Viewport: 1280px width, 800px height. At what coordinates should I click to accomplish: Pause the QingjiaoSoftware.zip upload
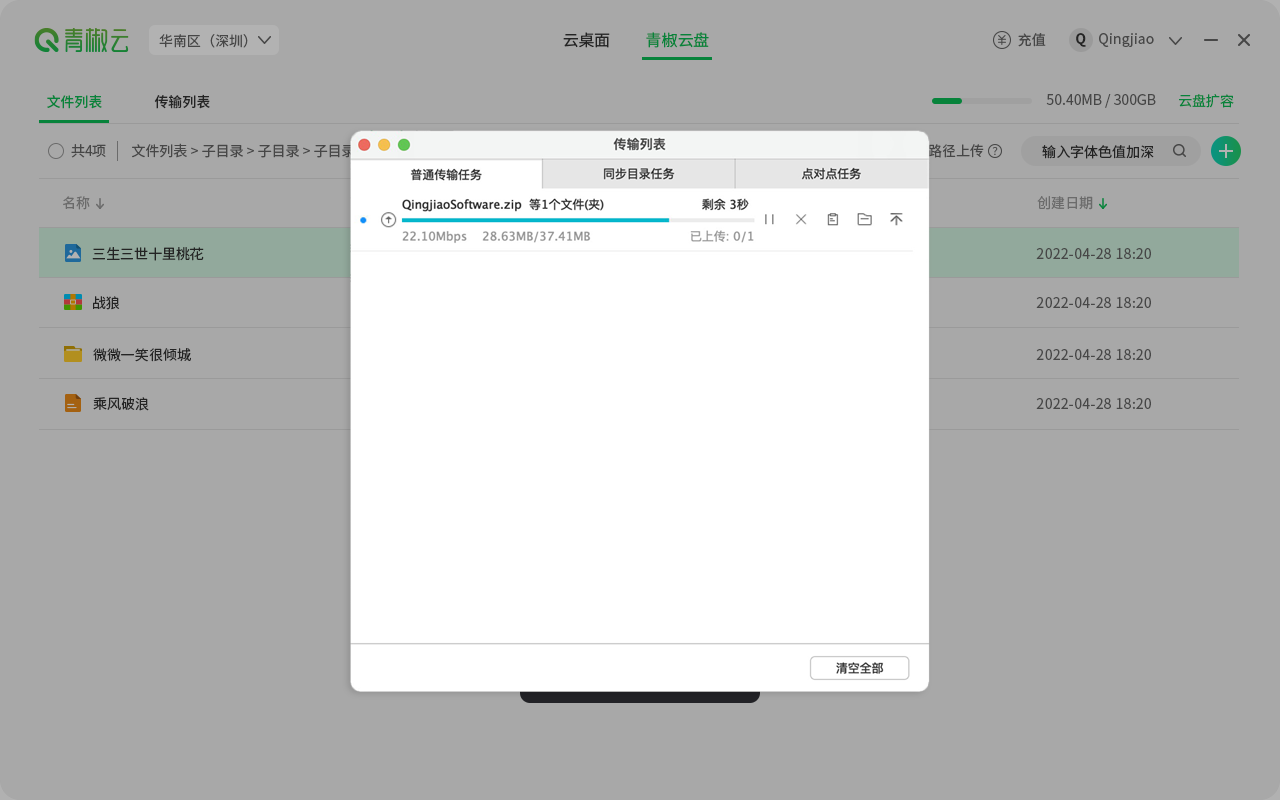(769, 219)
